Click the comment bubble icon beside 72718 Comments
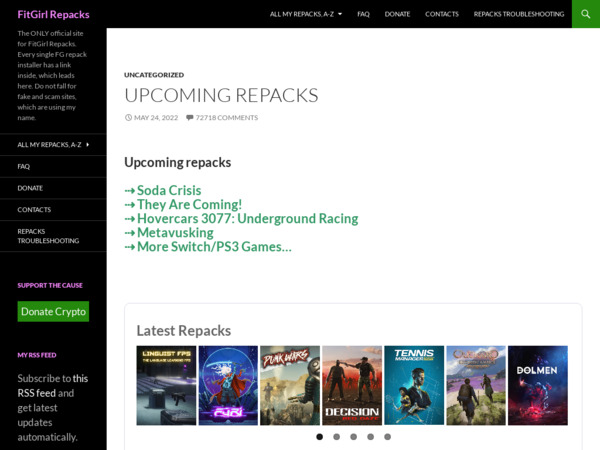Image resolution: width=600 pixels, height=450 pixels. pos(189,117)
